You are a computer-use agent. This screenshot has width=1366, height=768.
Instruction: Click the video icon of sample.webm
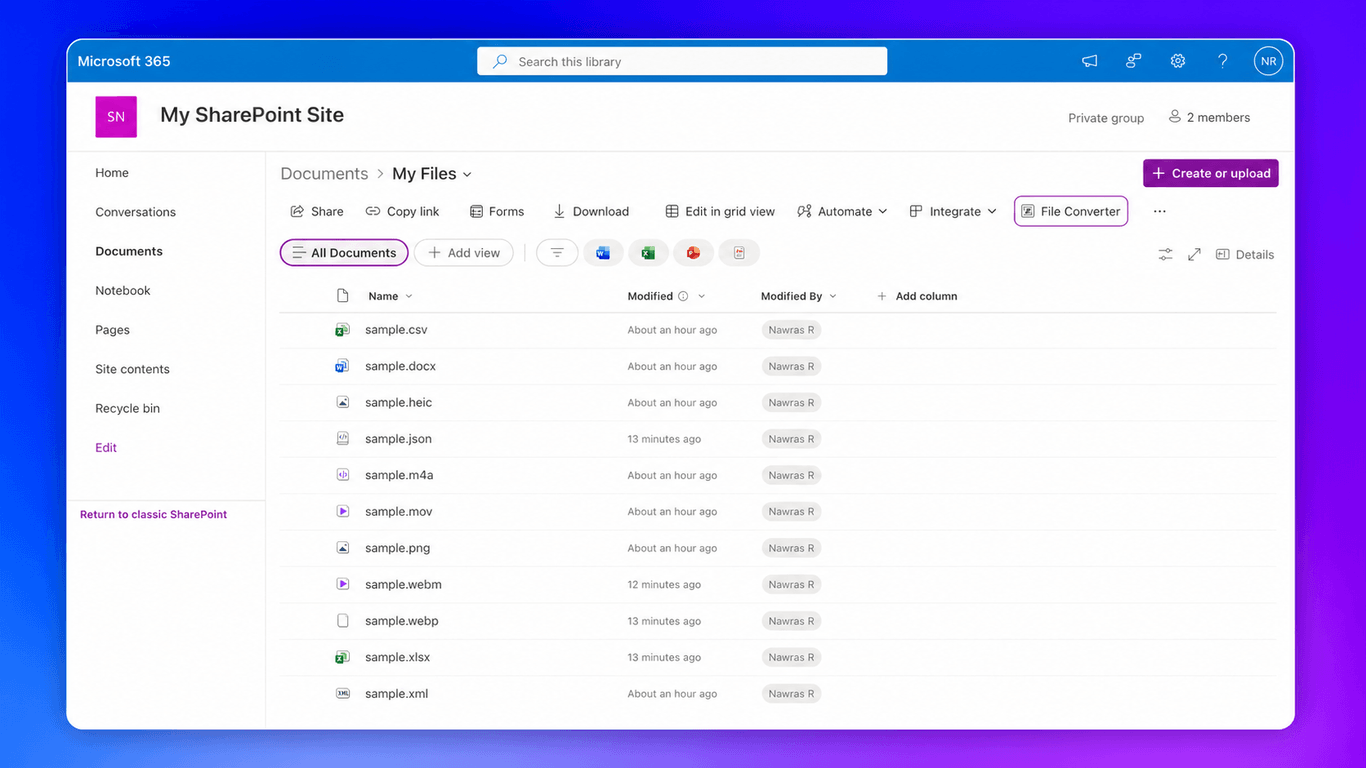[343, 584]
